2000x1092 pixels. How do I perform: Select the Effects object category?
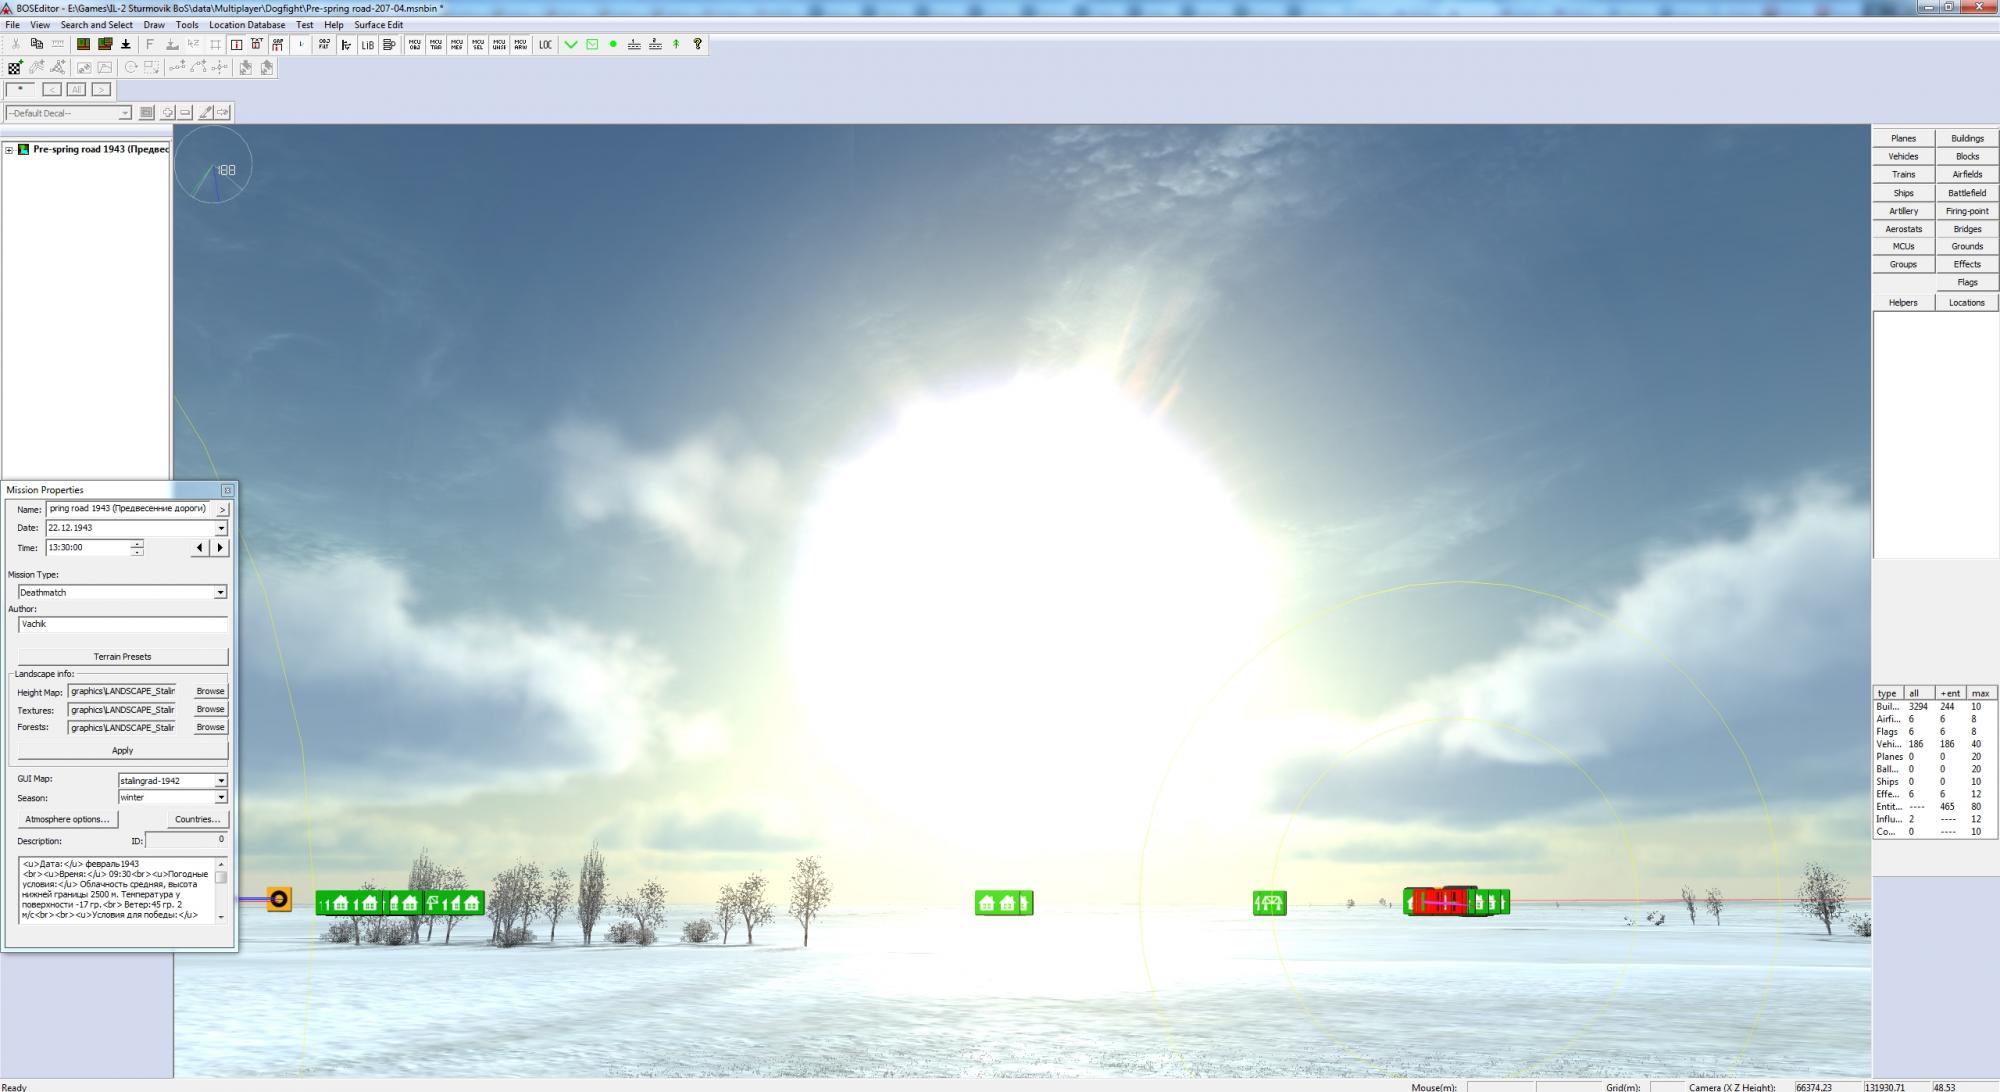[1967, 265]
